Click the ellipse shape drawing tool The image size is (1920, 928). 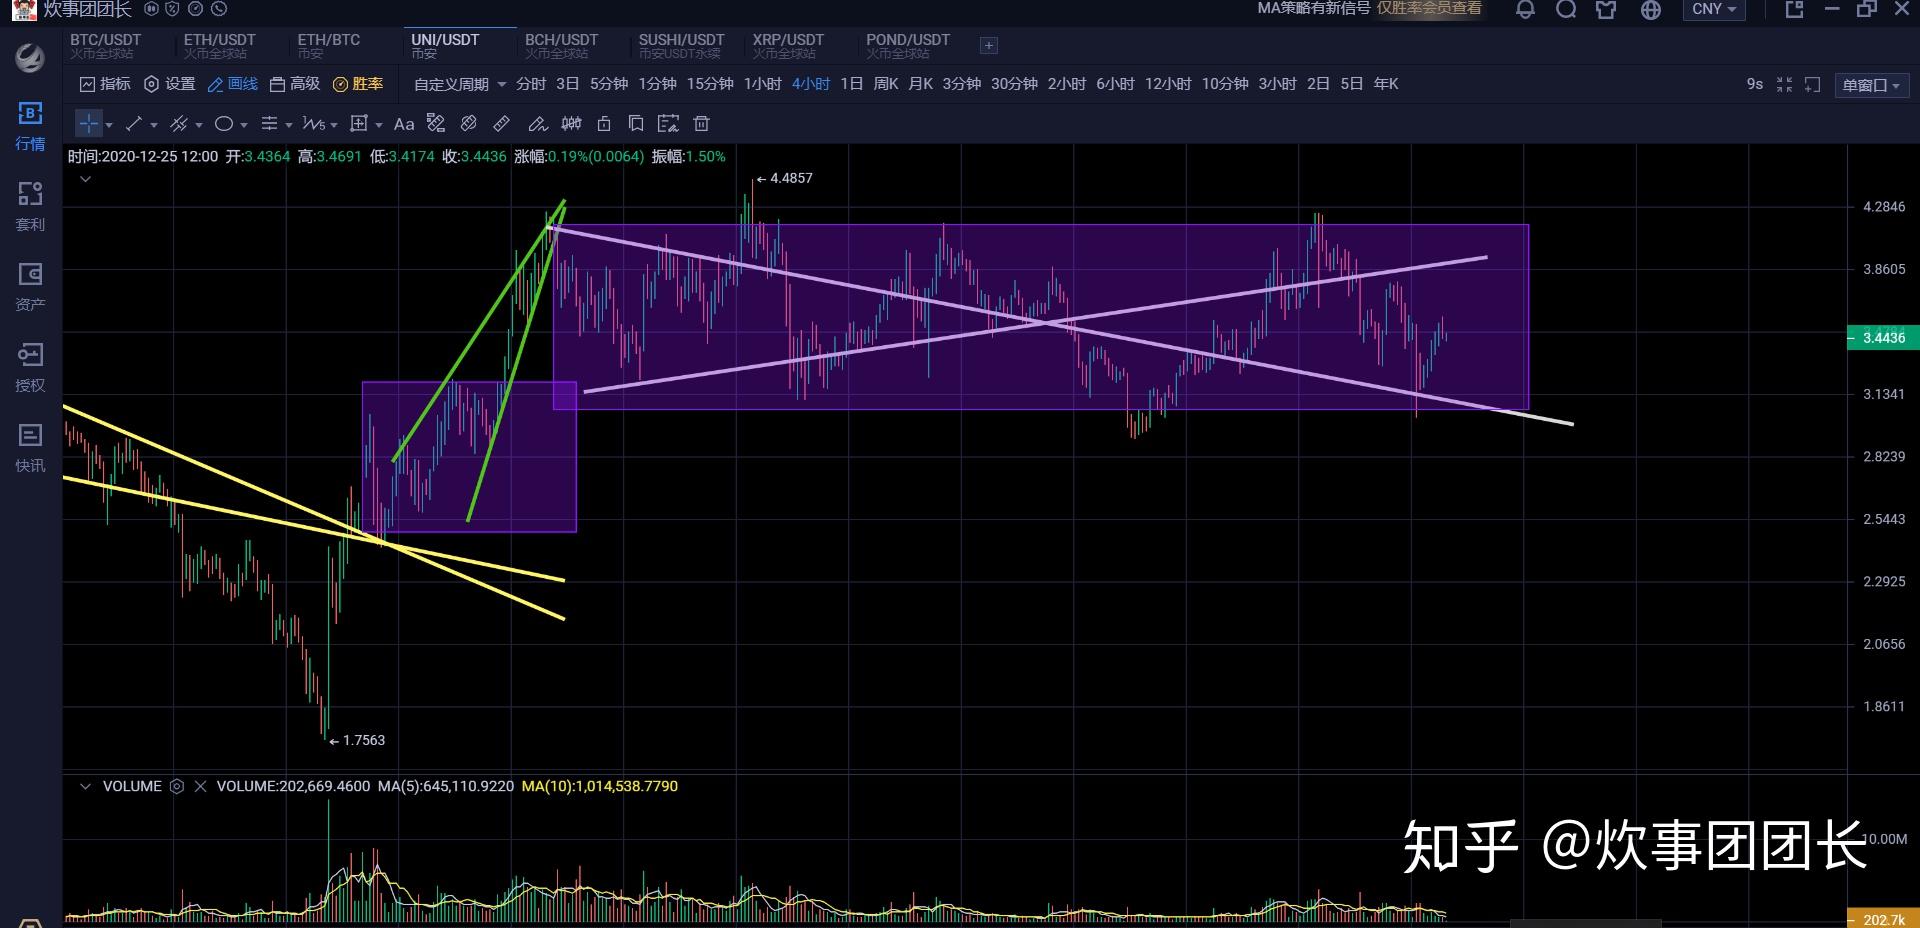click(x=224, y=124)
